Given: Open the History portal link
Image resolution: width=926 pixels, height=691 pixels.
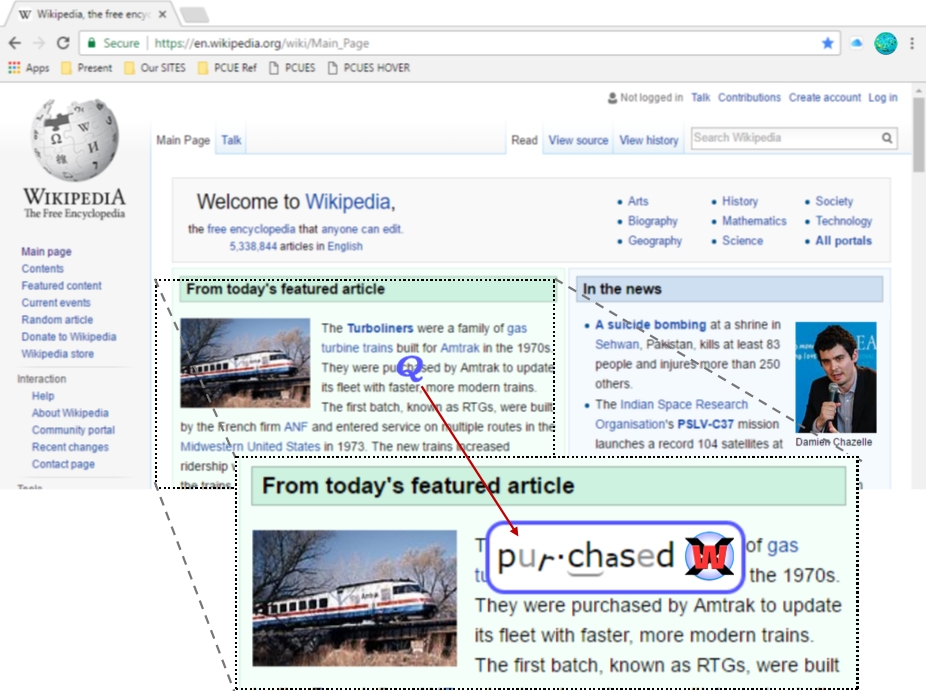Looking at the screenshot, I should pos(740,201).
